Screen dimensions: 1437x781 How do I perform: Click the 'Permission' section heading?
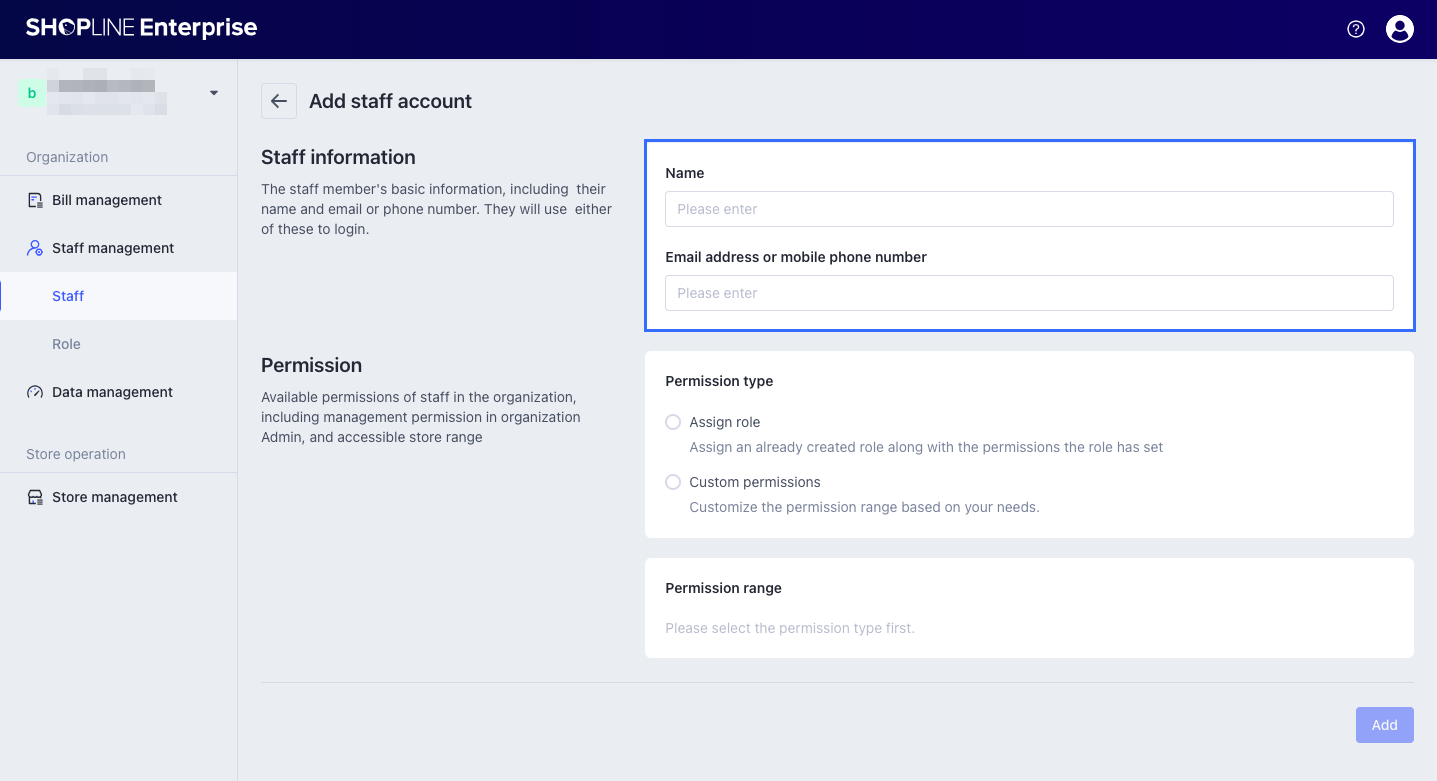pos(311,365)
